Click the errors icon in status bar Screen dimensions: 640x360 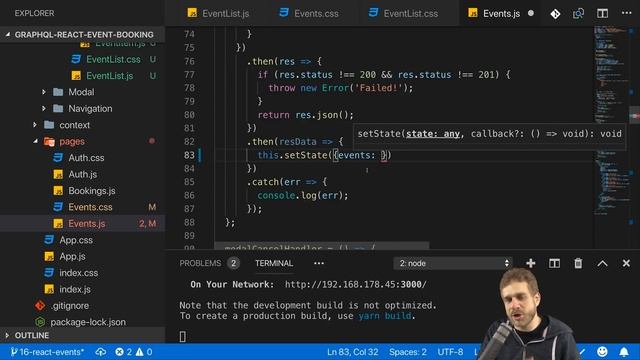point(119,352)
